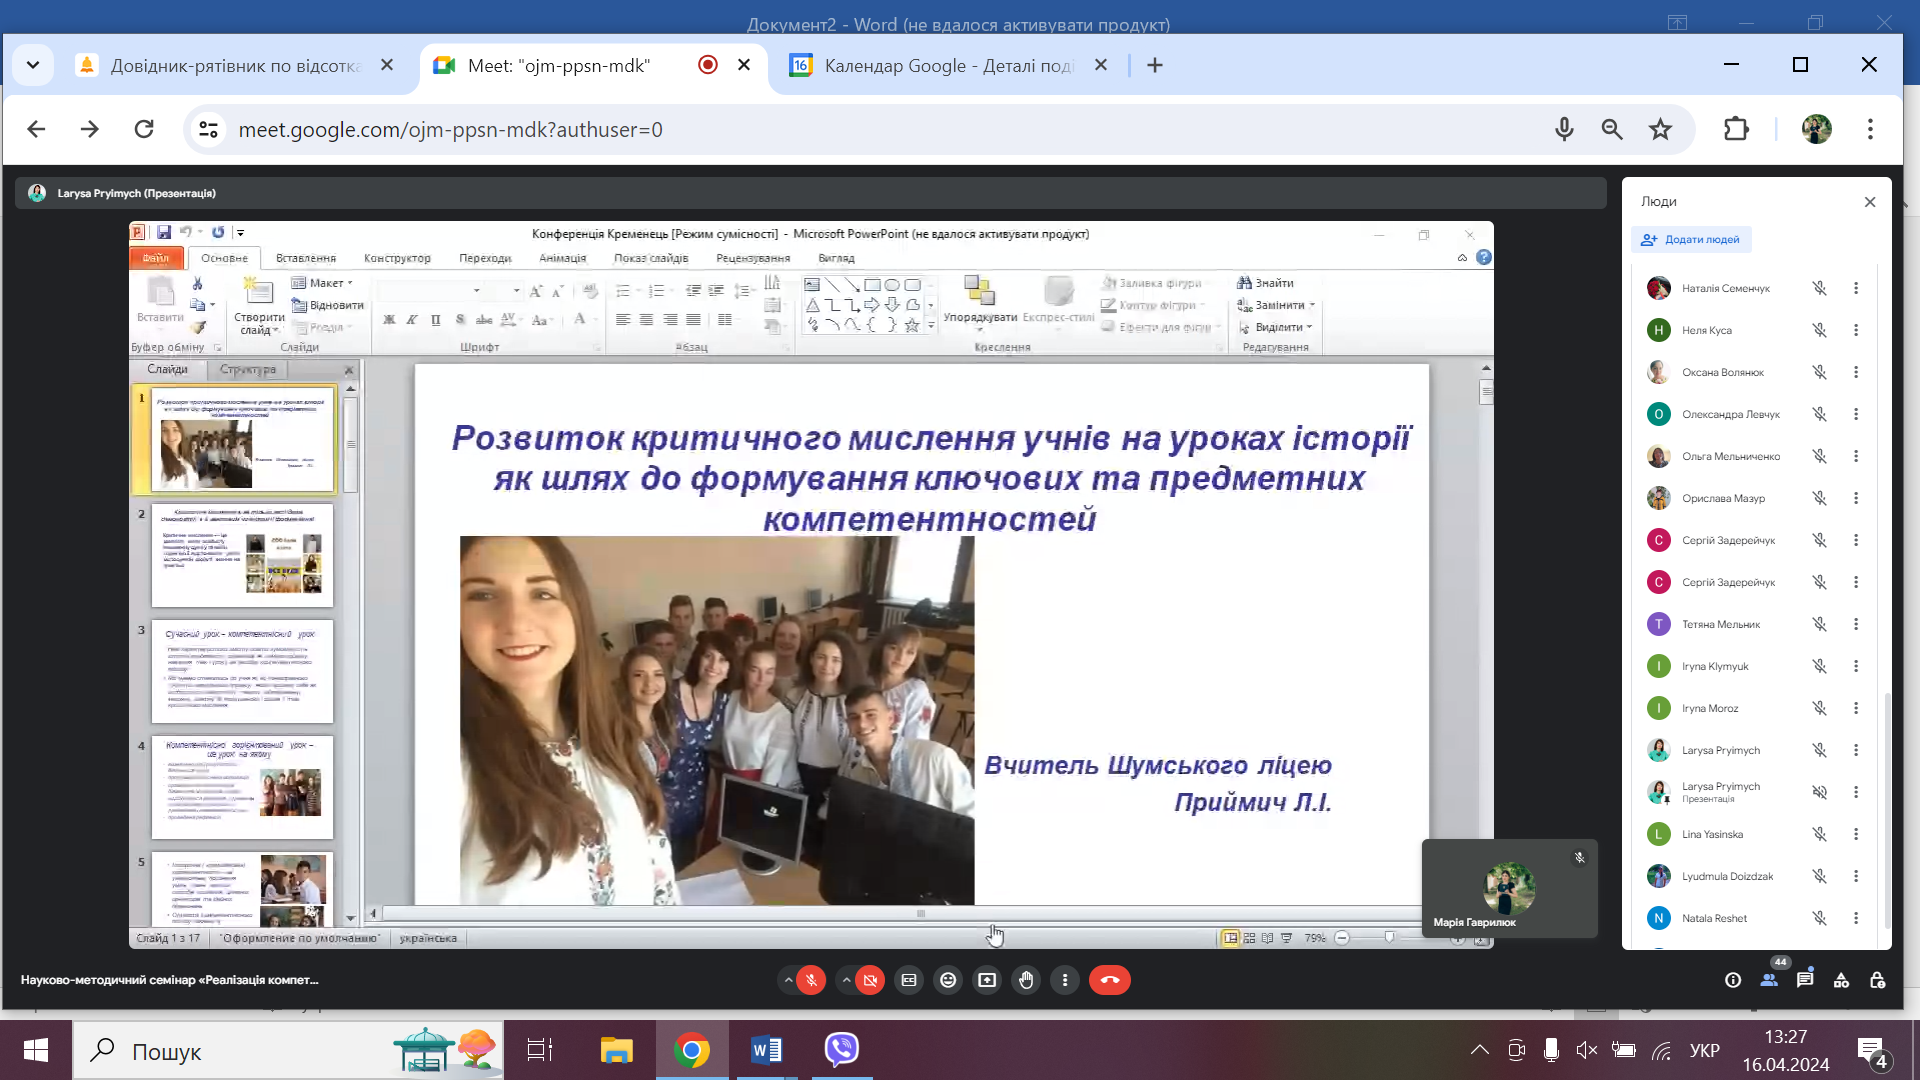
Task: Click the meeting title Науково-методичний семінар
Action: 170,980
